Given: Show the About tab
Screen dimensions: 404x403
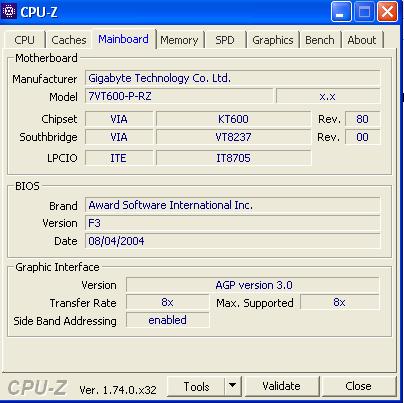Looking at the screenshot, I should coord(362,40).
